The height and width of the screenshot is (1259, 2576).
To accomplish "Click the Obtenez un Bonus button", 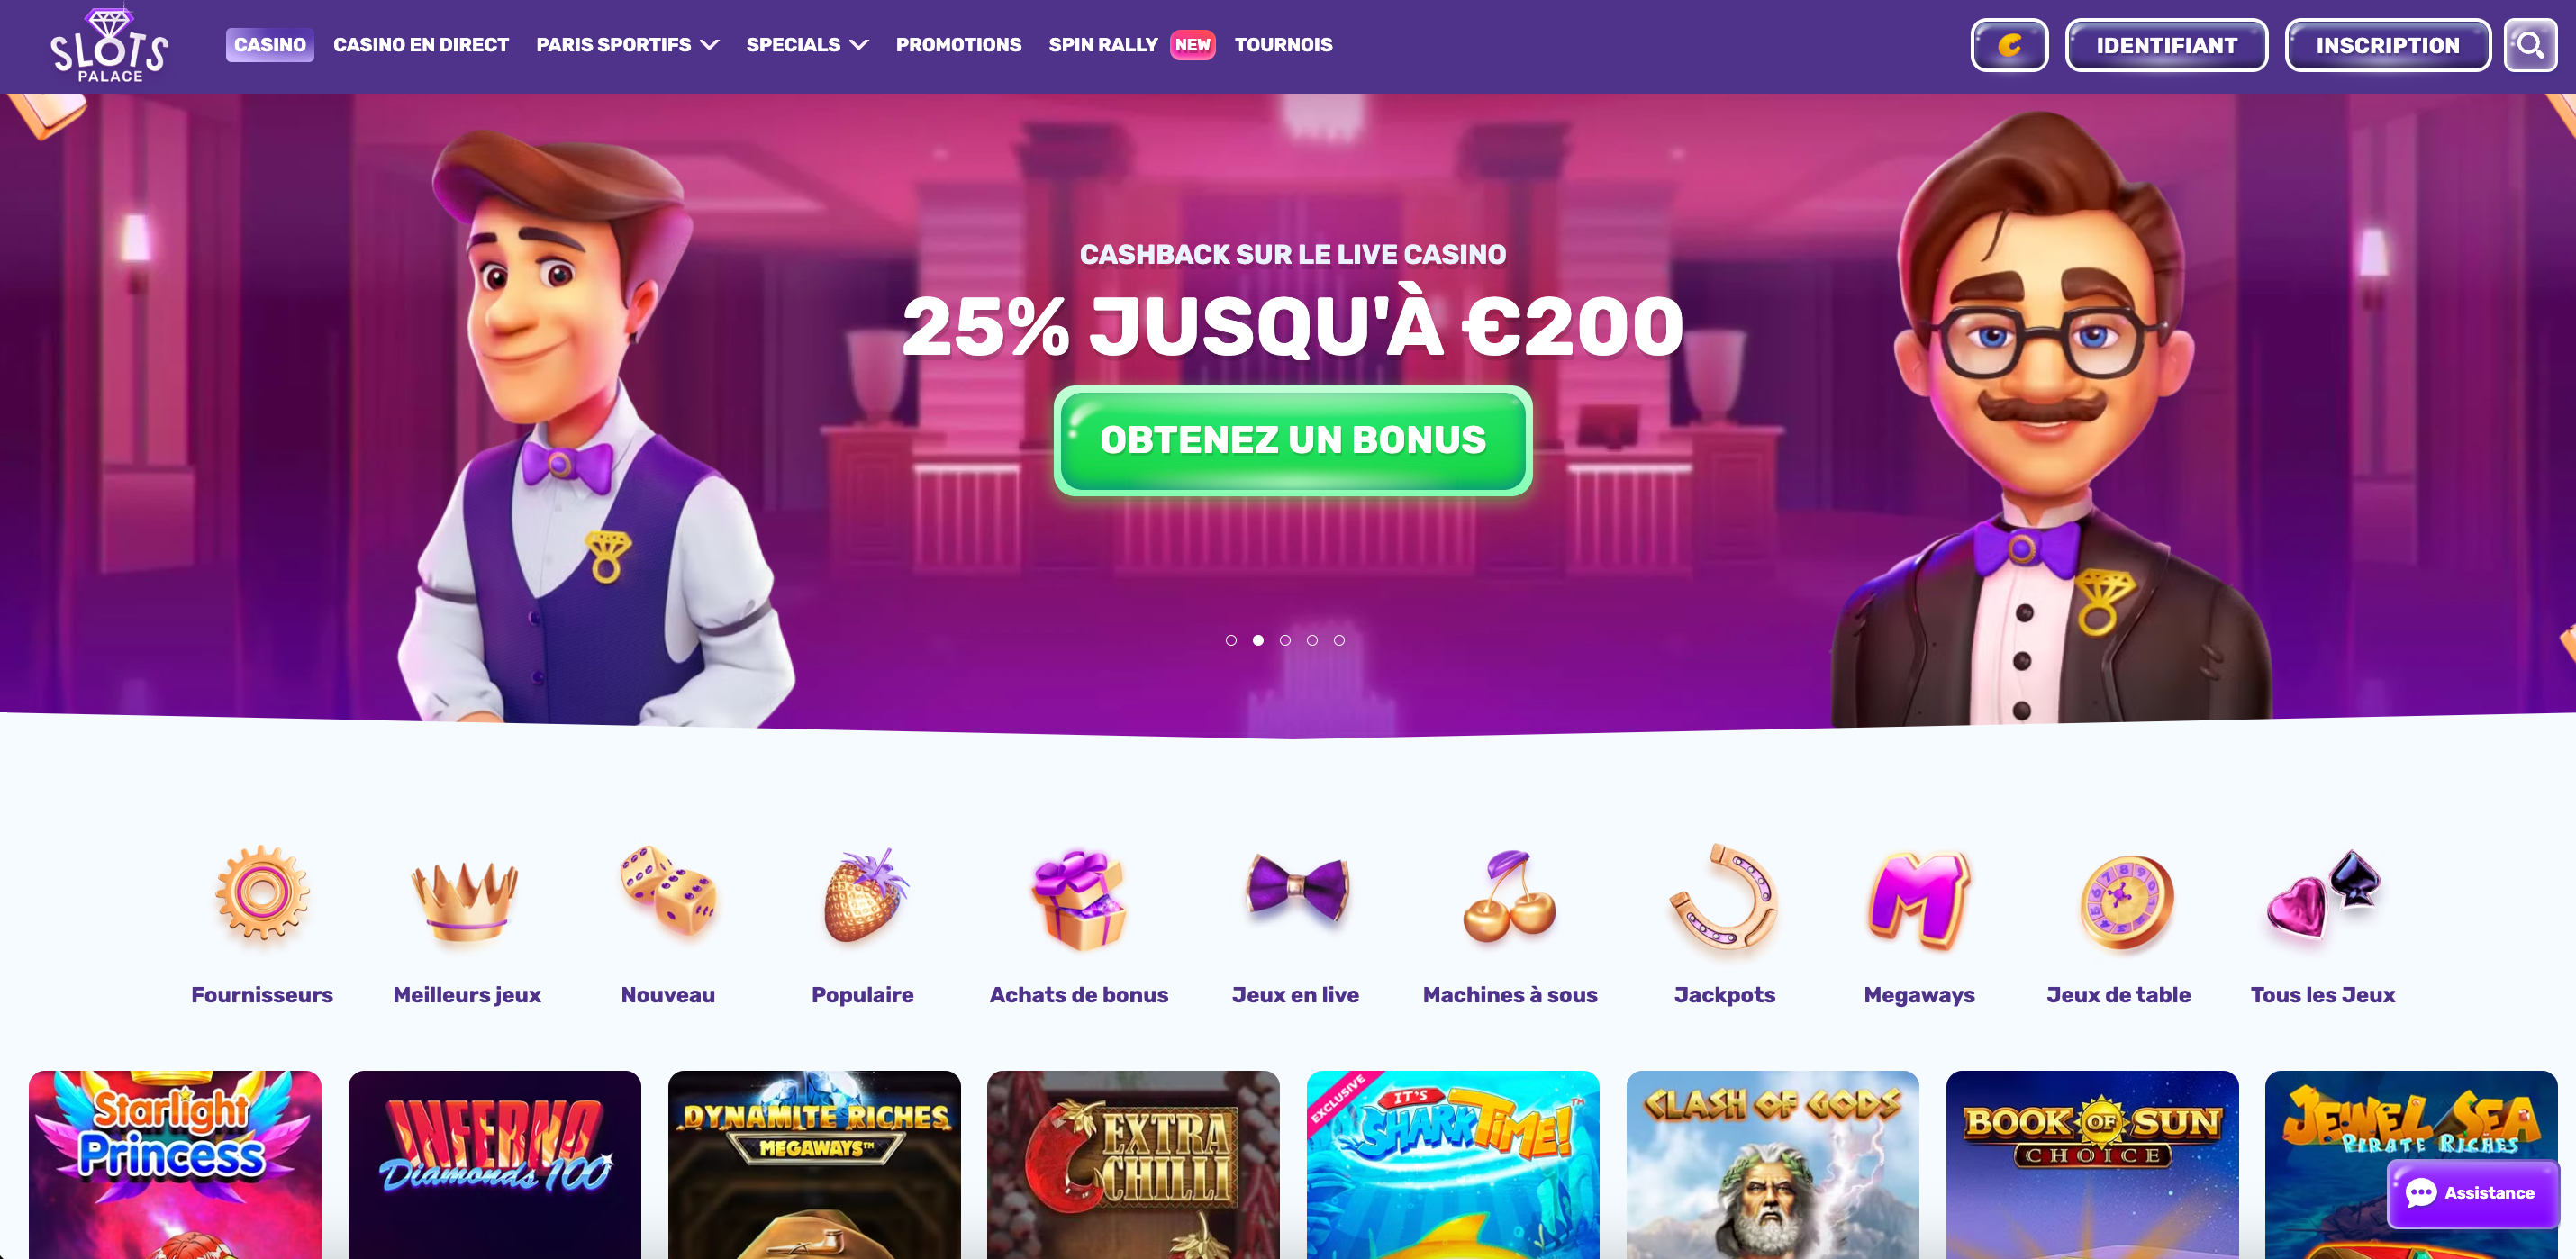I will [1292, 440].
